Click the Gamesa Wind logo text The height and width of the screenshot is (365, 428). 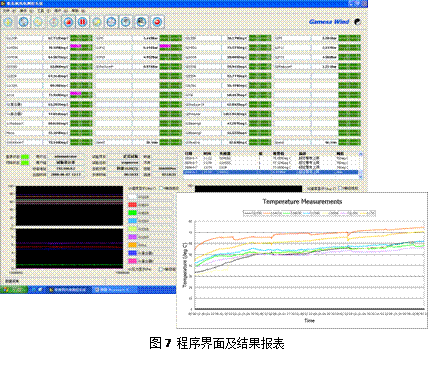tap(329, 22)
